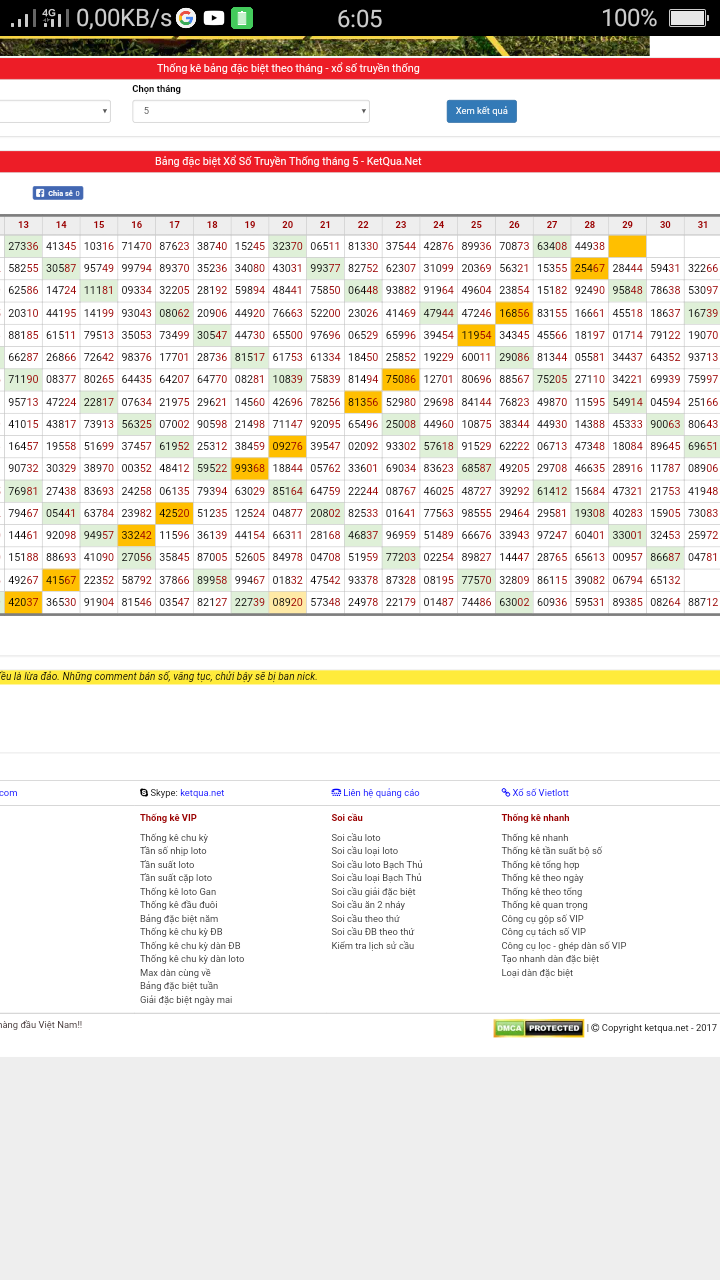Open the empty dropdown beside the month selector
The width and height of the screenshot is (720, 1280).
tap(55, 111)
